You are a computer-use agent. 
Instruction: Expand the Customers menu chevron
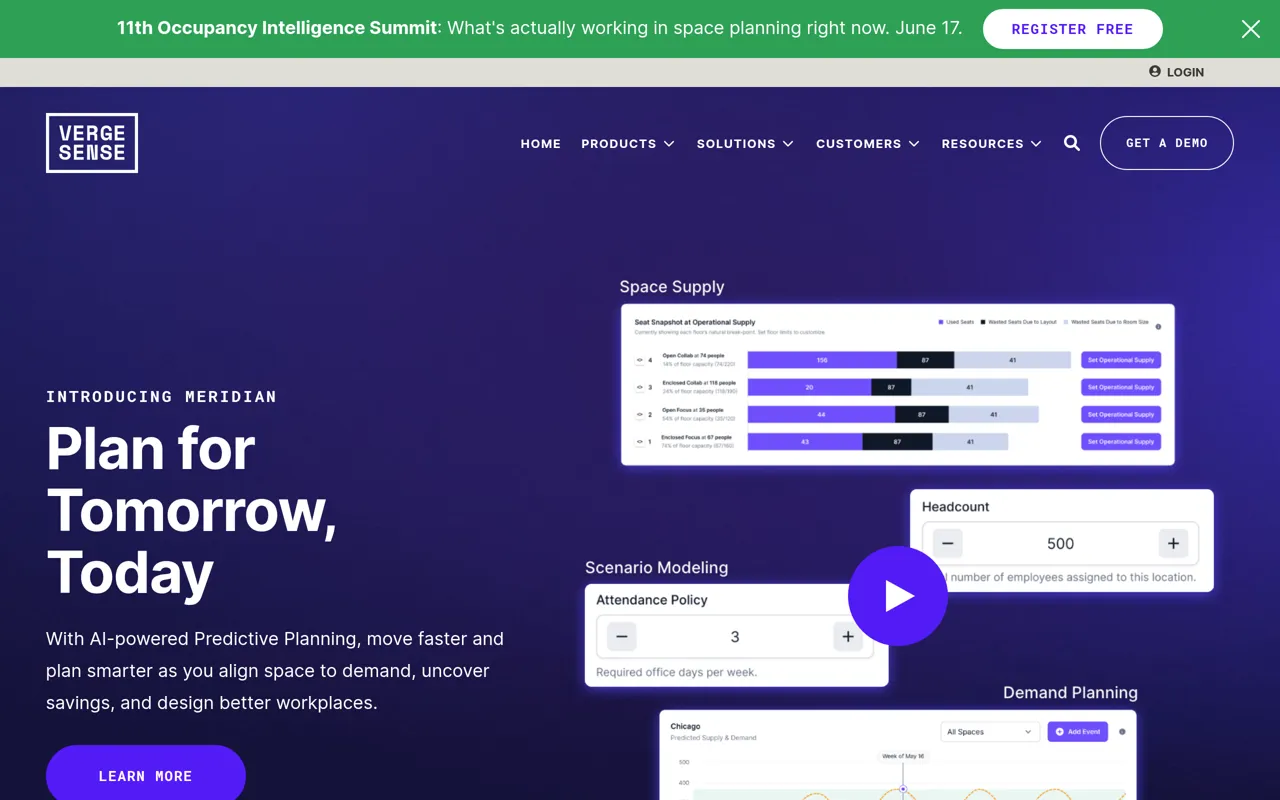[914, 144]
